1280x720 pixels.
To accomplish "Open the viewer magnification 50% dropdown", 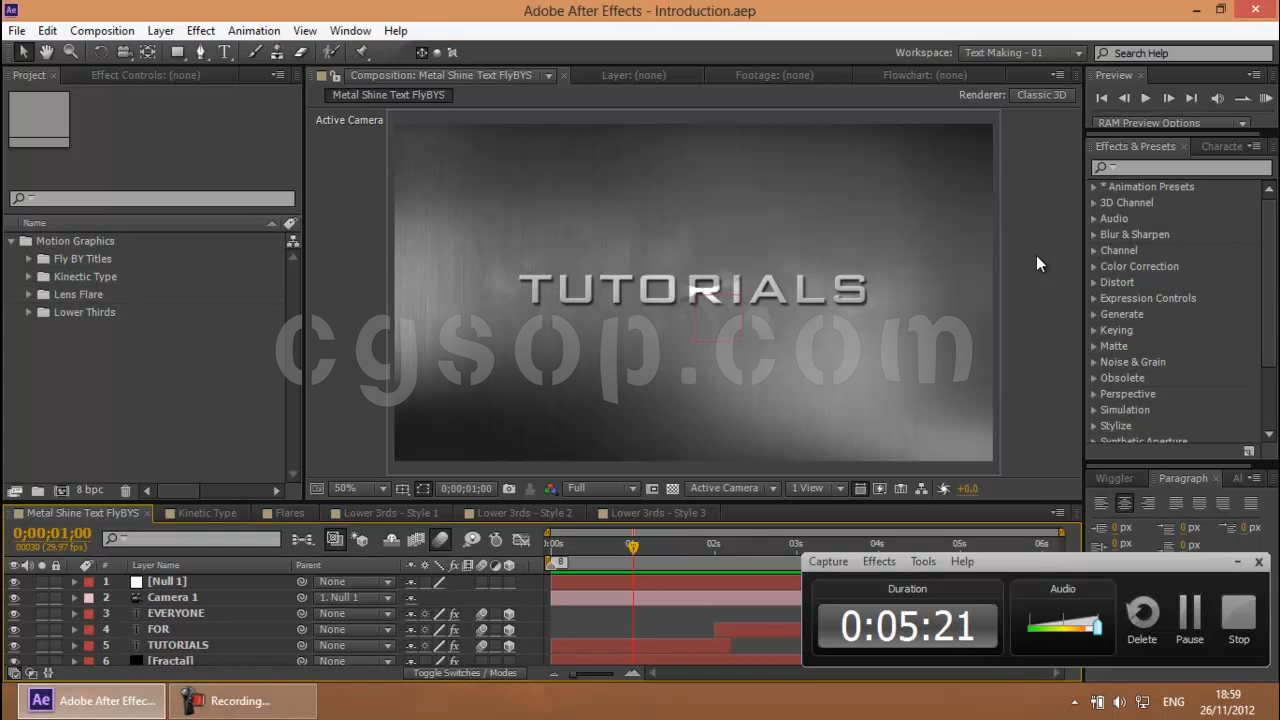I will [361, 489].
